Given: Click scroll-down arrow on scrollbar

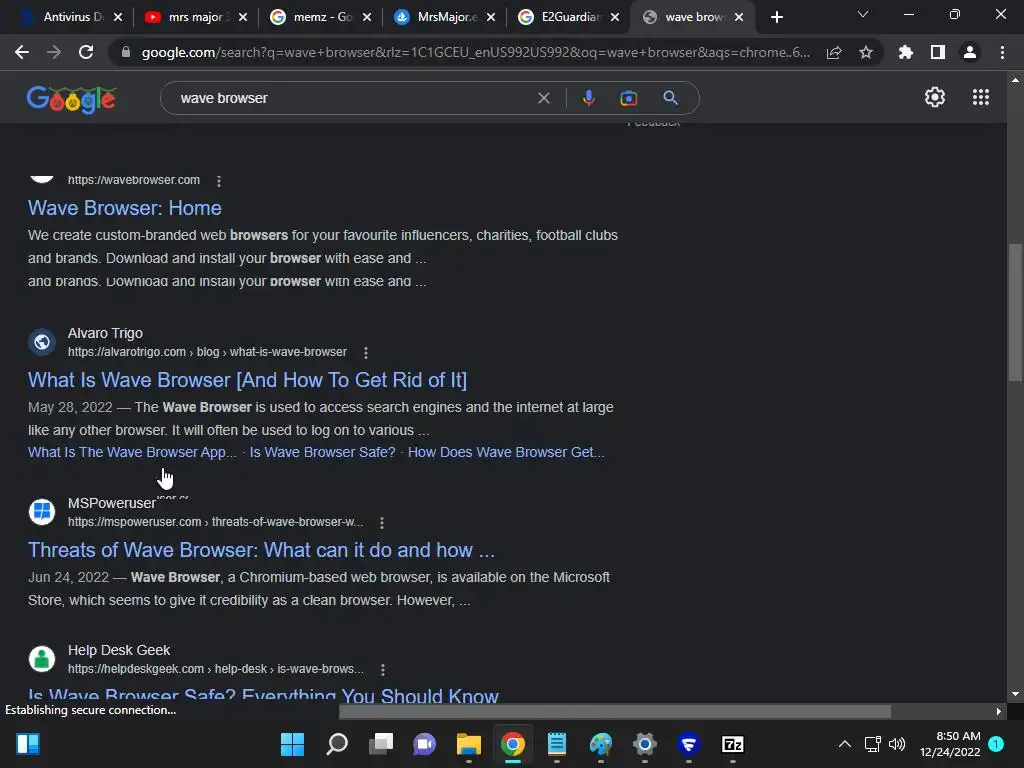Looking at the screenshot, I should coord(1014,694).
